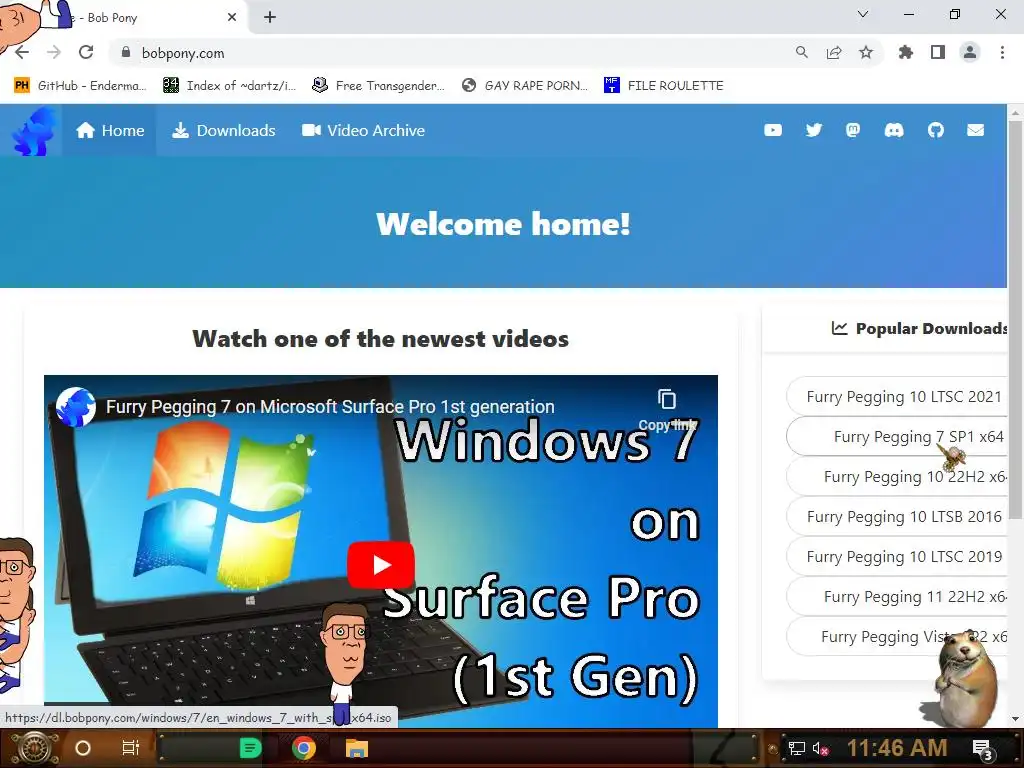Open the FILE ROULETTE bookmark
The image size is (1024, 768).
664,86
